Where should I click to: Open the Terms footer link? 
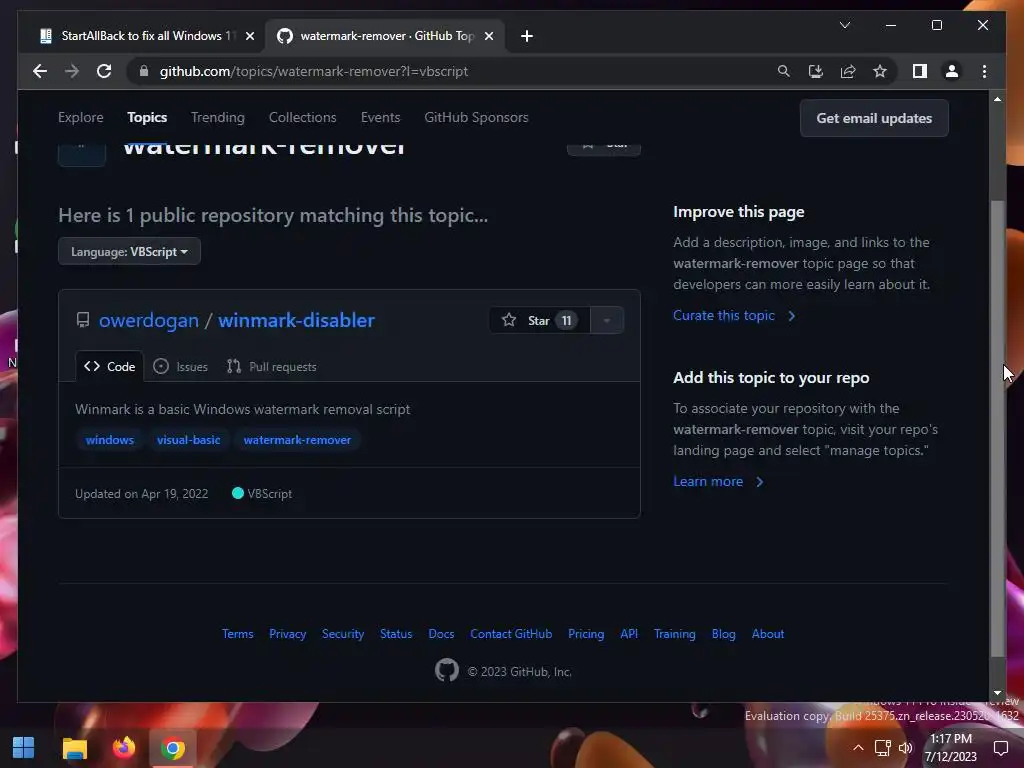point(238,633)
